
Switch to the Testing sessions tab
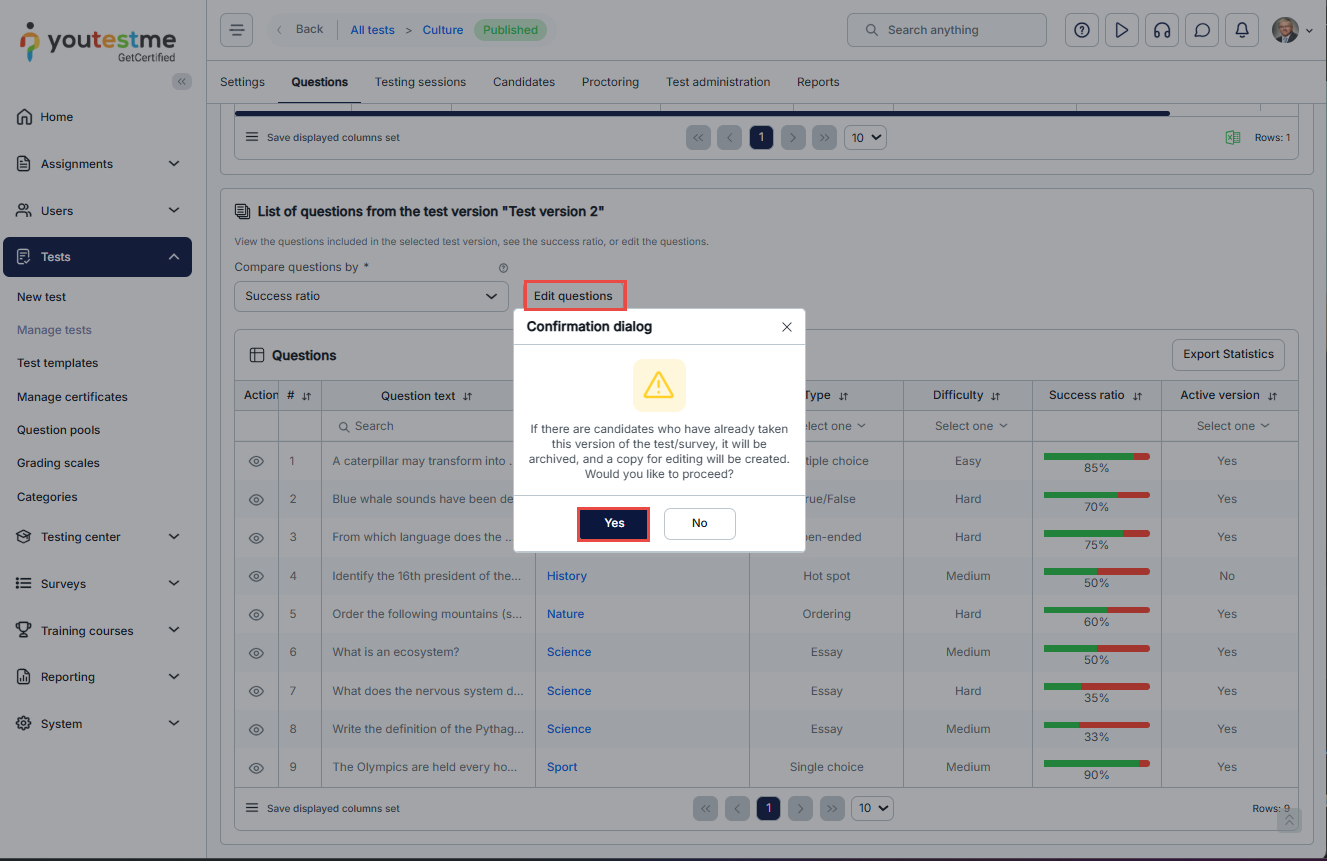[420, 82]
